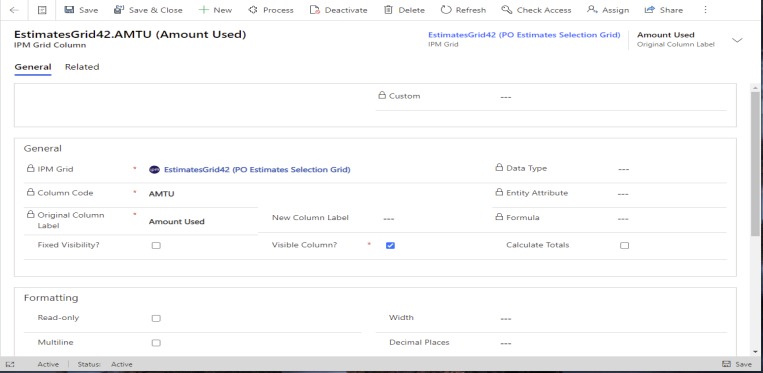Share this record
Screen dimensions: 763x373
coord(663,10)
